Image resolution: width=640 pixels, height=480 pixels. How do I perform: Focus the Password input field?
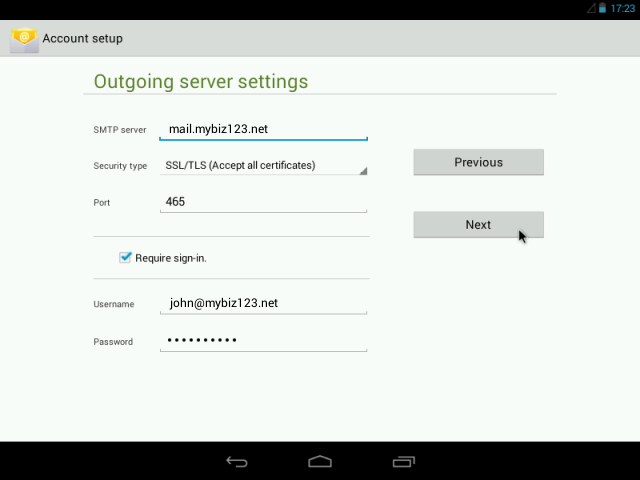[264, 341]
